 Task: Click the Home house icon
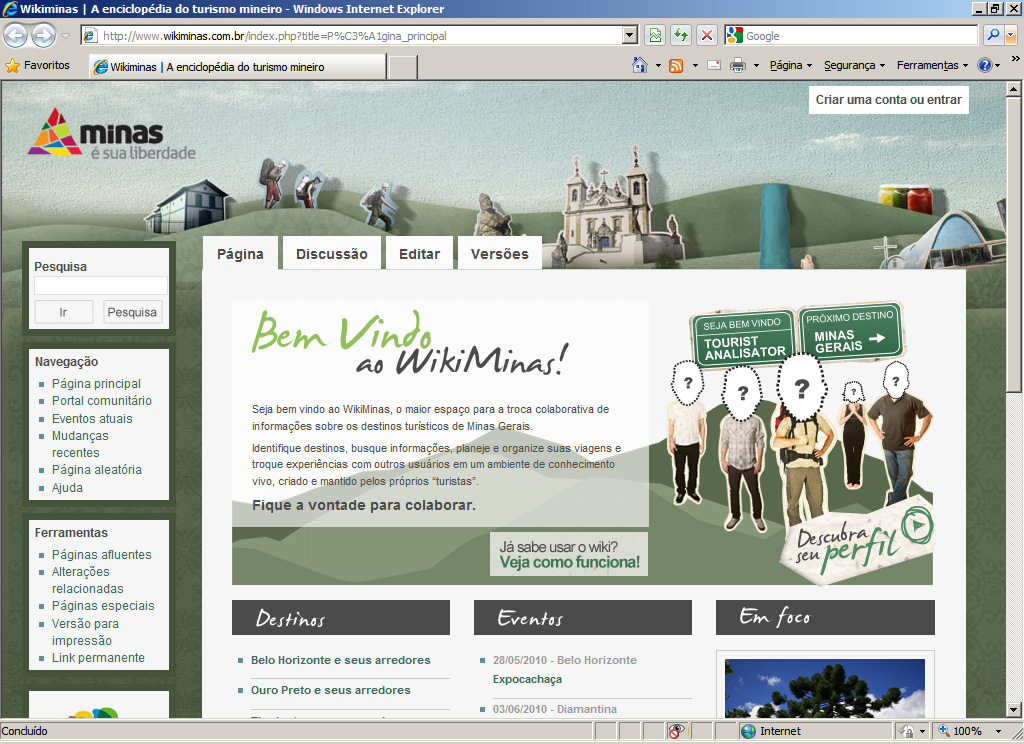[x=640, y=65]
